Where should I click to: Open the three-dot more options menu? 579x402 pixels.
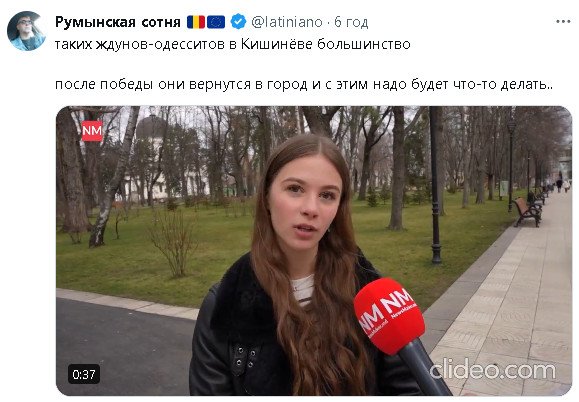point(563,22)
